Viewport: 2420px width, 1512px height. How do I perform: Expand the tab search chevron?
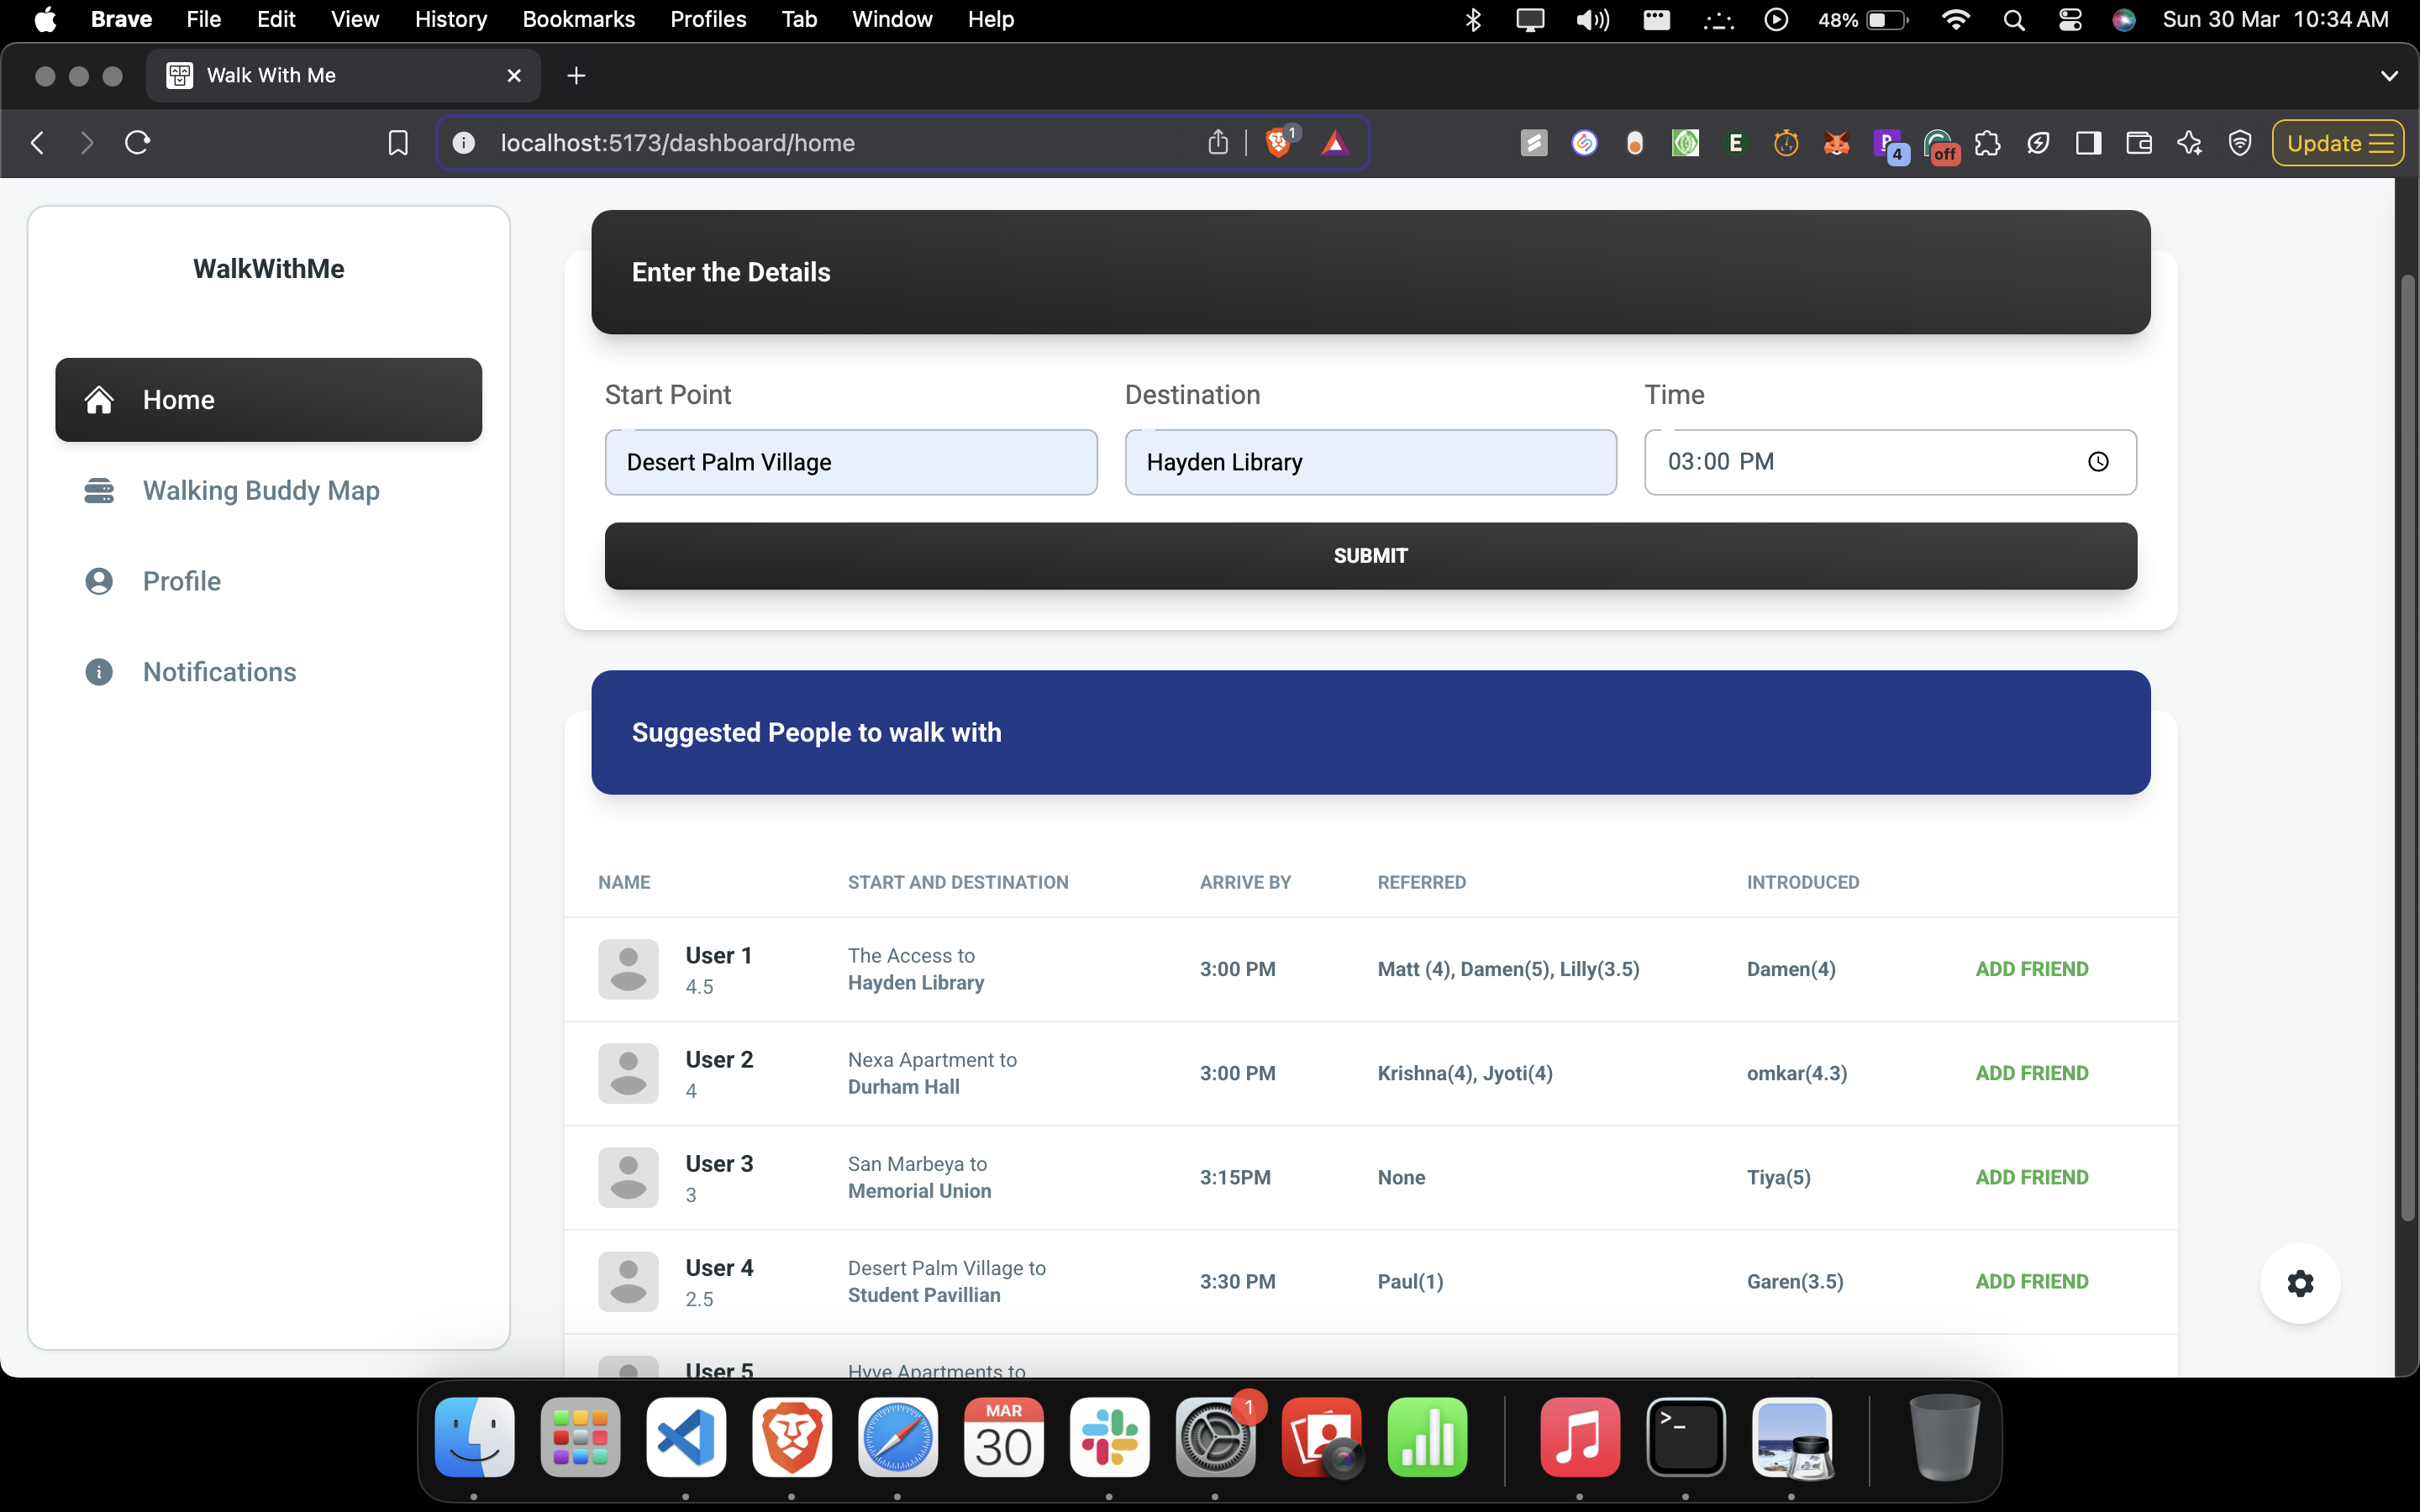[2389, 76]
